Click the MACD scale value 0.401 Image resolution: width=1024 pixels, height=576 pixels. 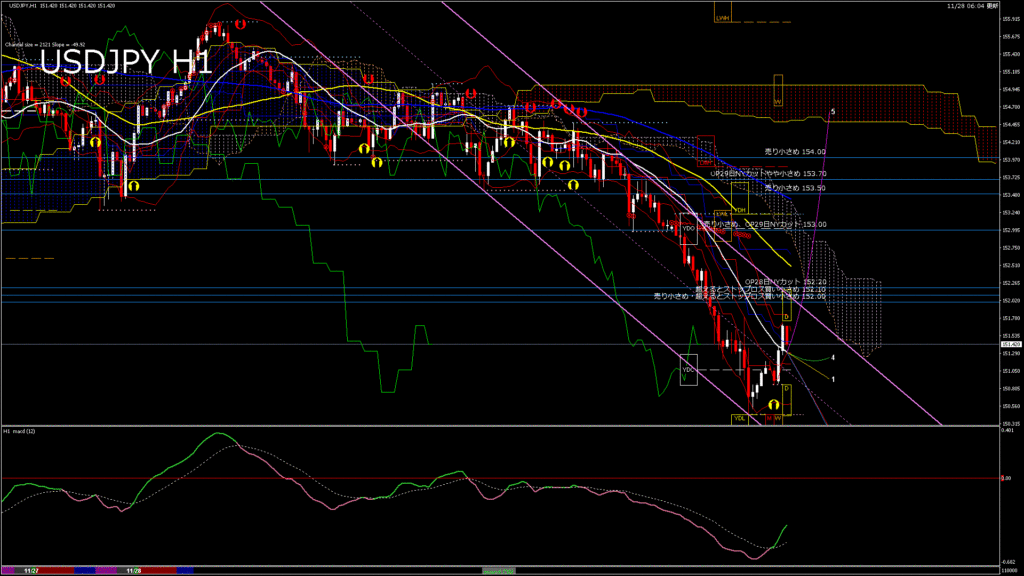(x=1008, y=430)
